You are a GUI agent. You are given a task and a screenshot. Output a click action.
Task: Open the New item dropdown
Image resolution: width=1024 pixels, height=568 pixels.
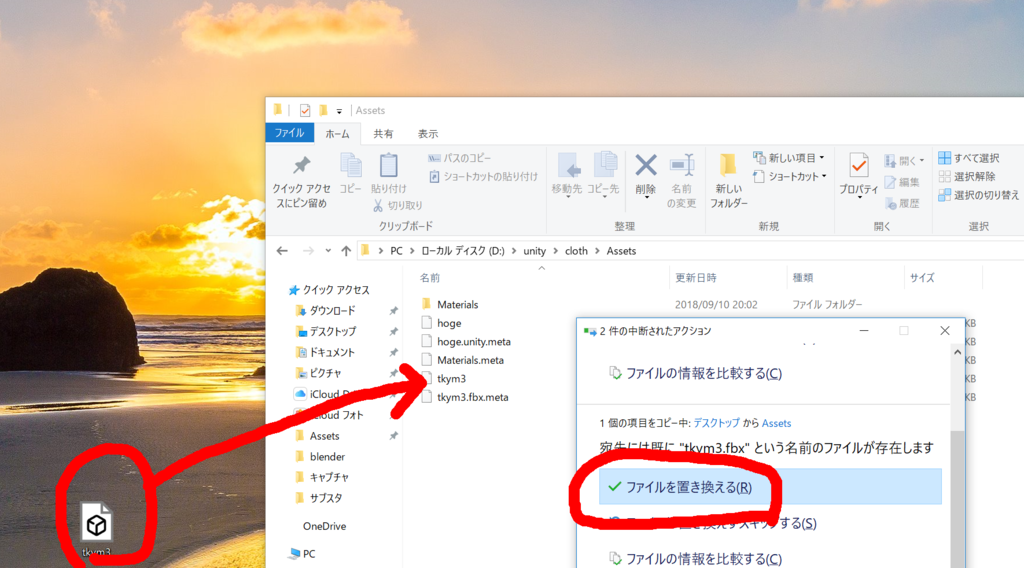(789, 158)
